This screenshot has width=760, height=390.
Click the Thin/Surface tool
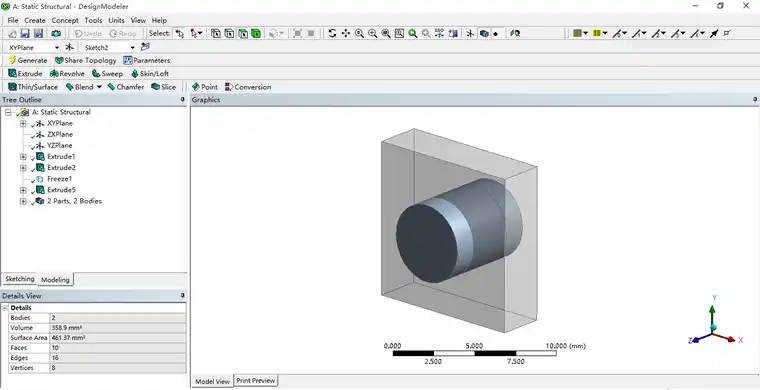coord(33,87)
